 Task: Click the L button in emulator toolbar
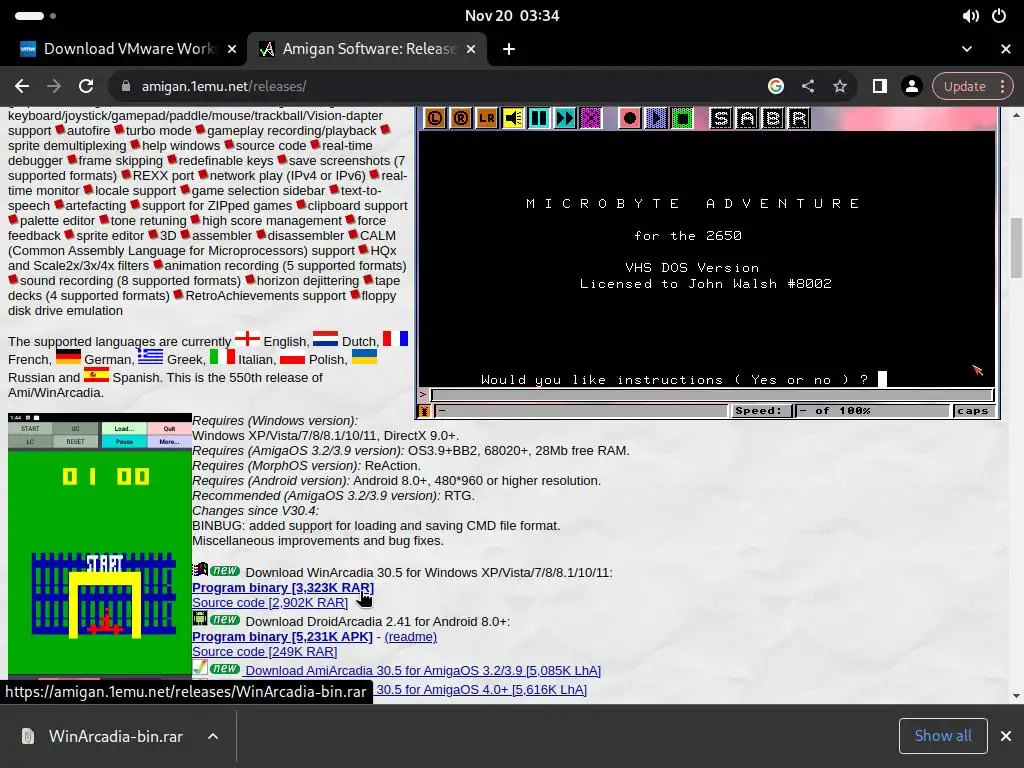pyautogui.click(x=435, y=118)
